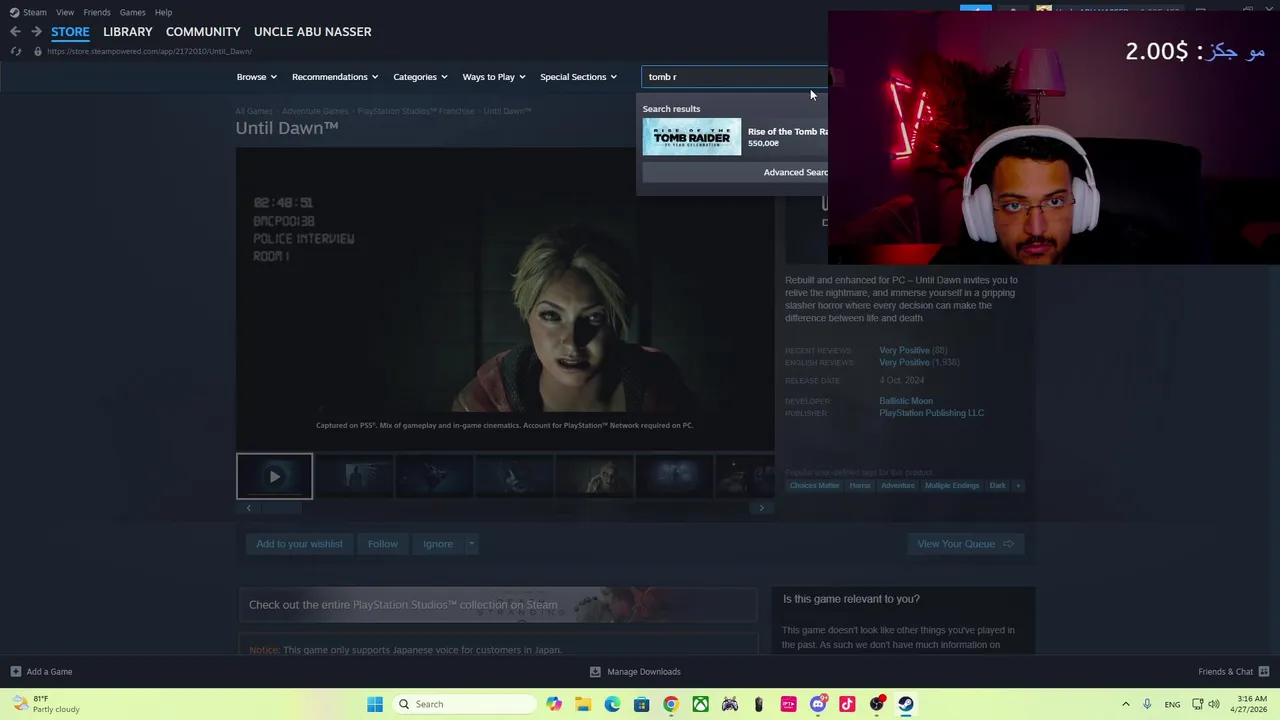Select Rise of the Tomb Raider result
The width and height of the screenshot is (1280, 720).
[736, 137]
